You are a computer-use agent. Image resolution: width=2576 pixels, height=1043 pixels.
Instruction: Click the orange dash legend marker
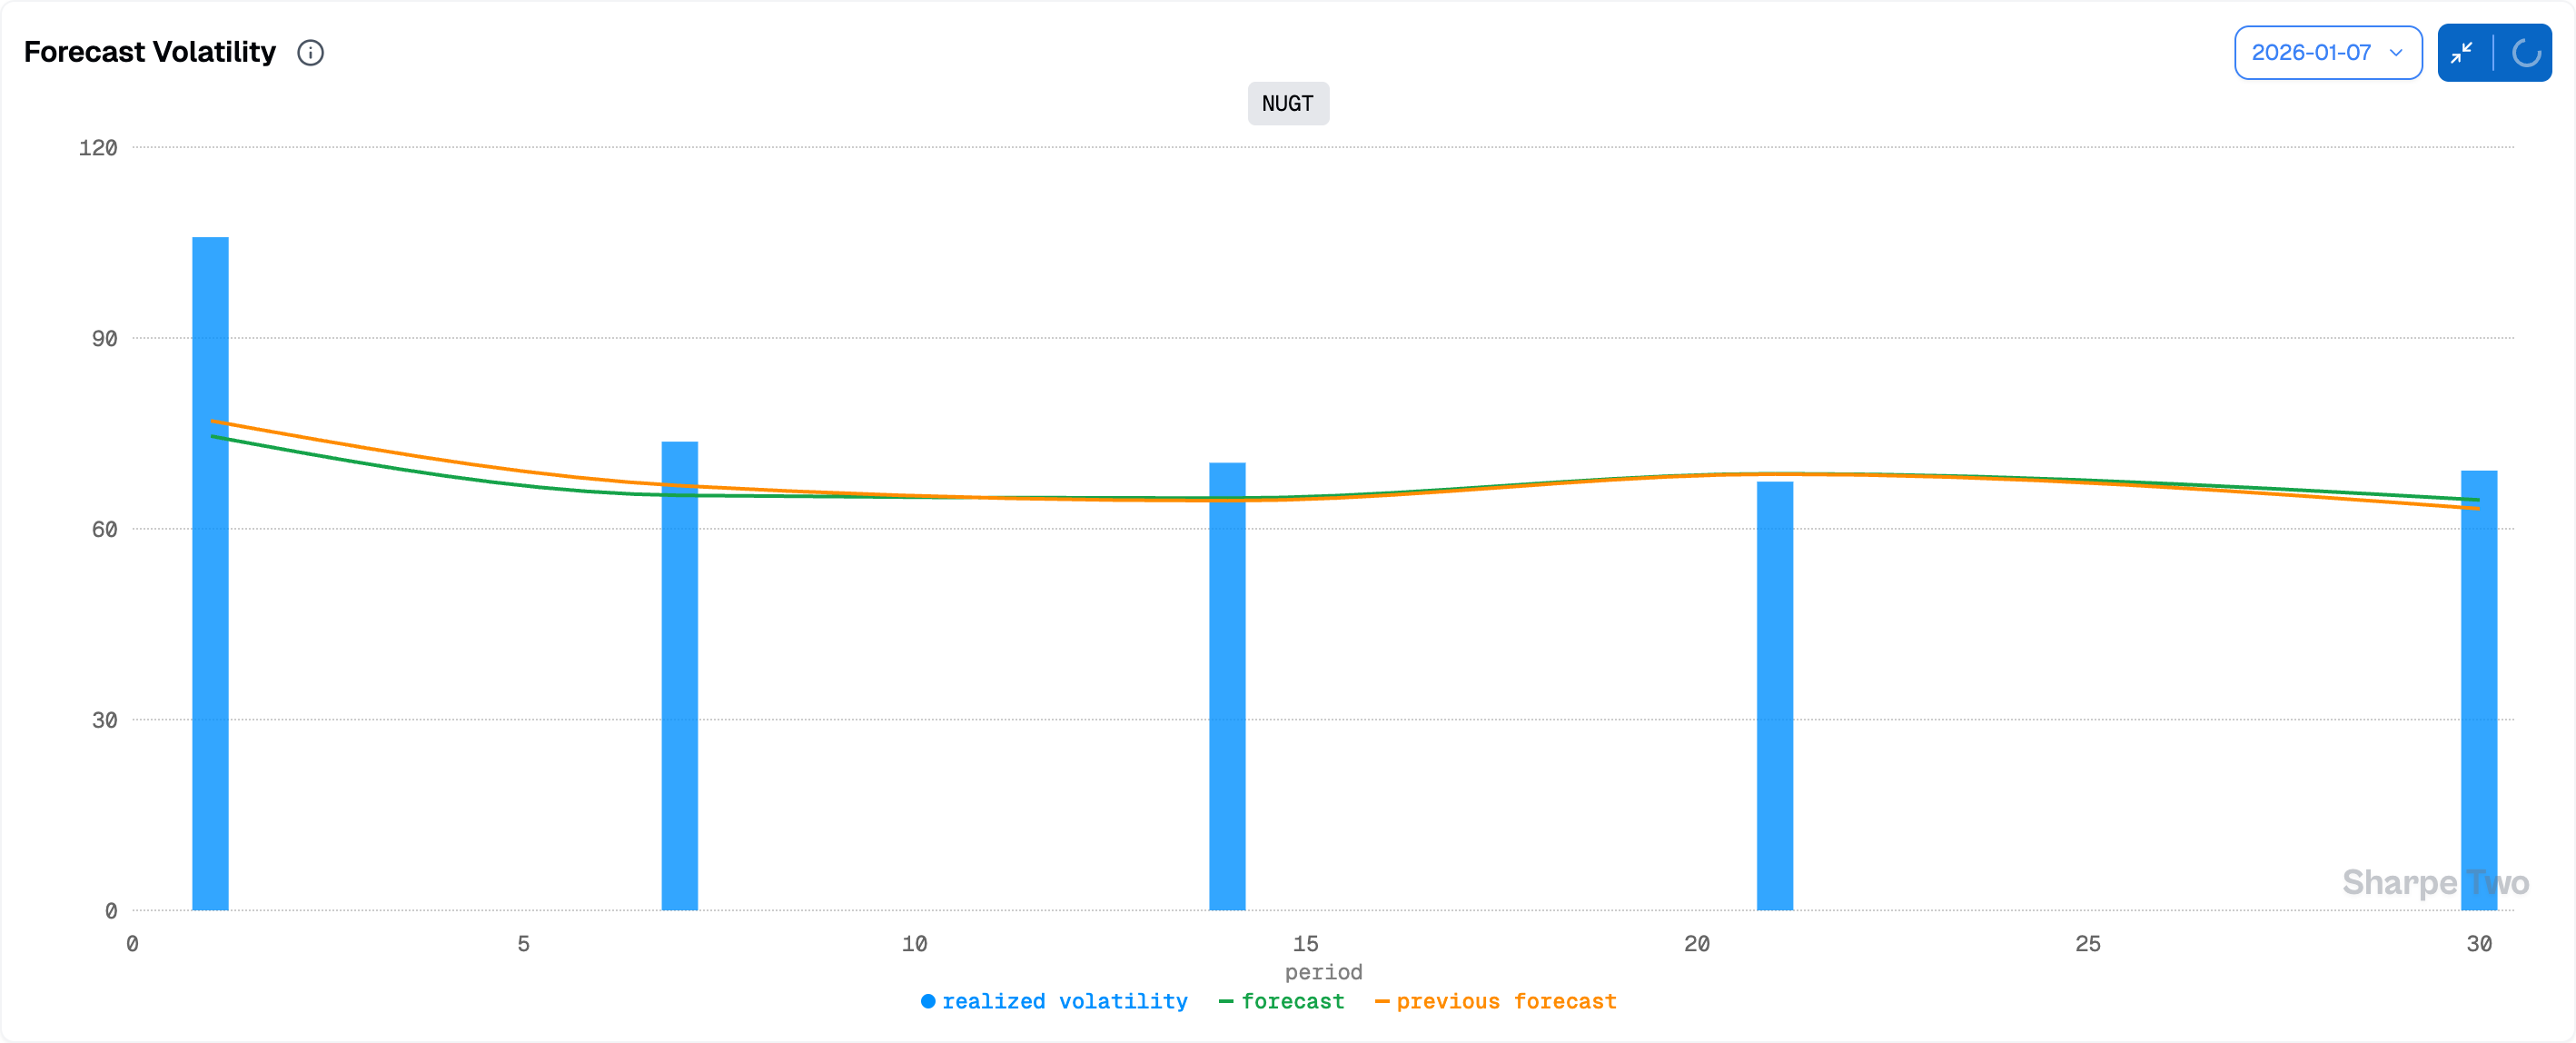pyautogui.click(x=1382, y=1001)
